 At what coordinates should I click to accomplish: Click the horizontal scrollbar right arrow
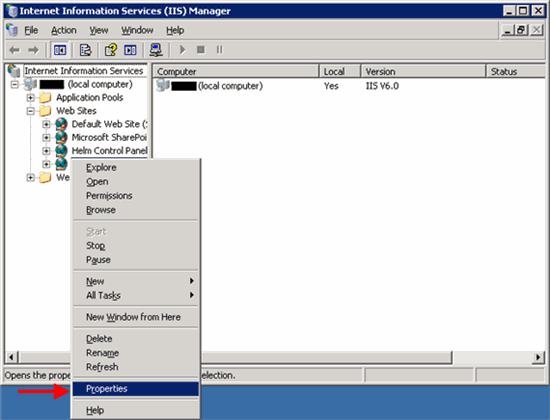click(538, 357)
